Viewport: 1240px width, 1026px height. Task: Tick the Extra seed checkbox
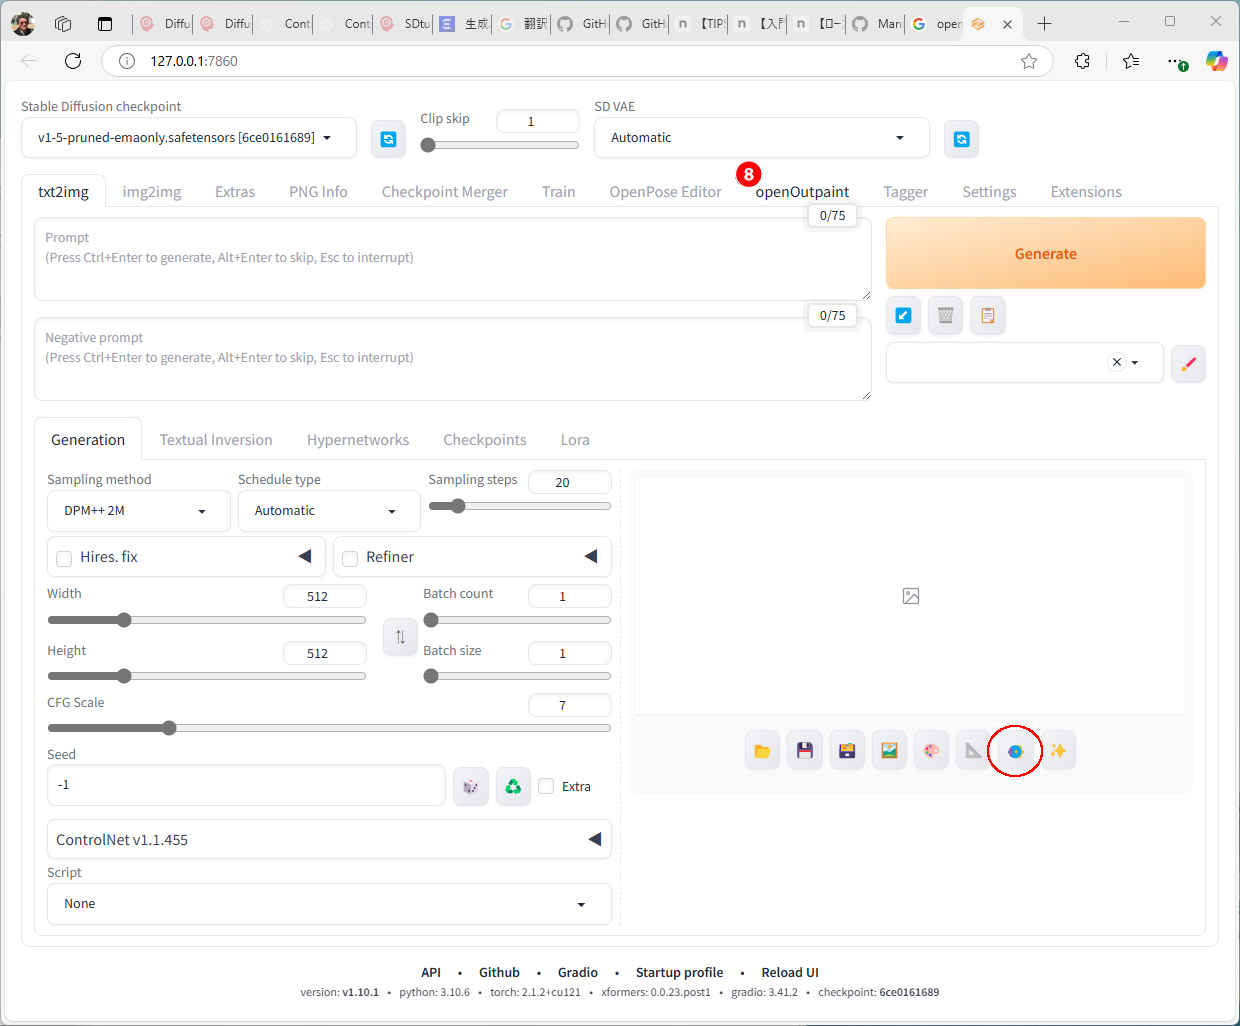click(x=546, y=787)
